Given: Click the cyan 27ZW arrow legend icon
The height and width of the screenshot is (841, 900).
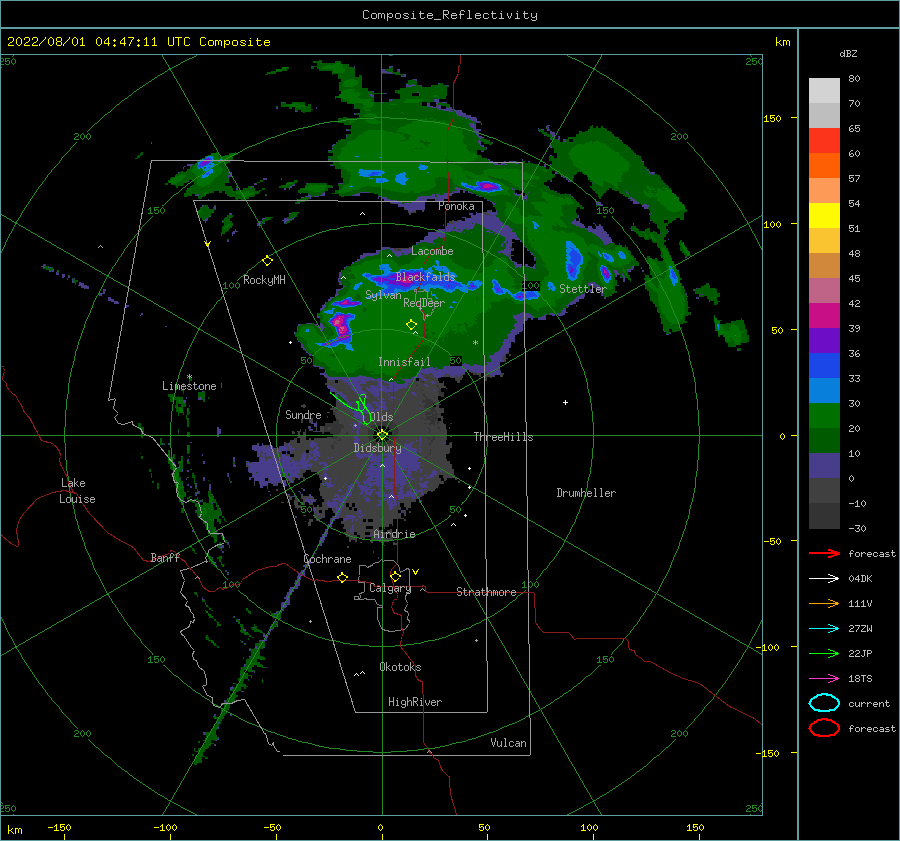Looking at the screenshot, I should 824,629.
